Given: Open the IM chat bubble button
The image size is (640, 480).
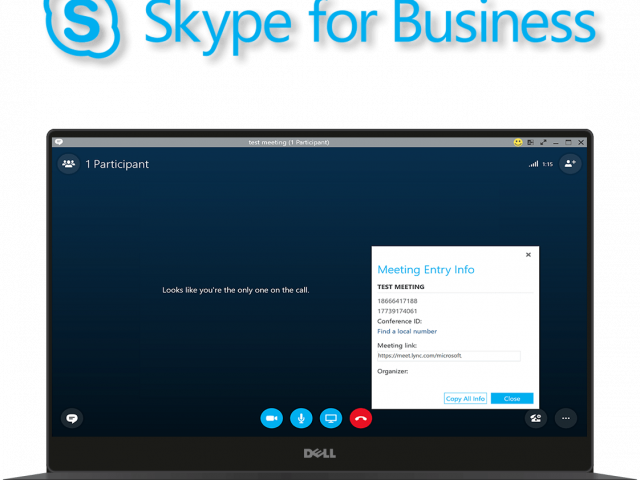Looking at the screenshot, I should click(71, 419).
